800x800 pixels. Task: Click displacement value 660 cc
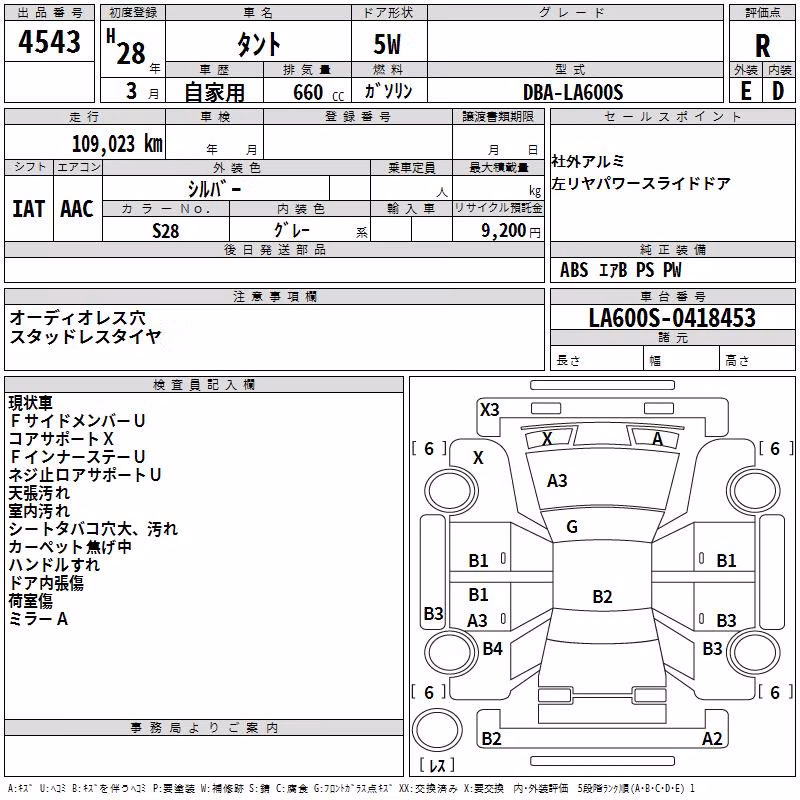pyautogui.click(x=318, y=92)
